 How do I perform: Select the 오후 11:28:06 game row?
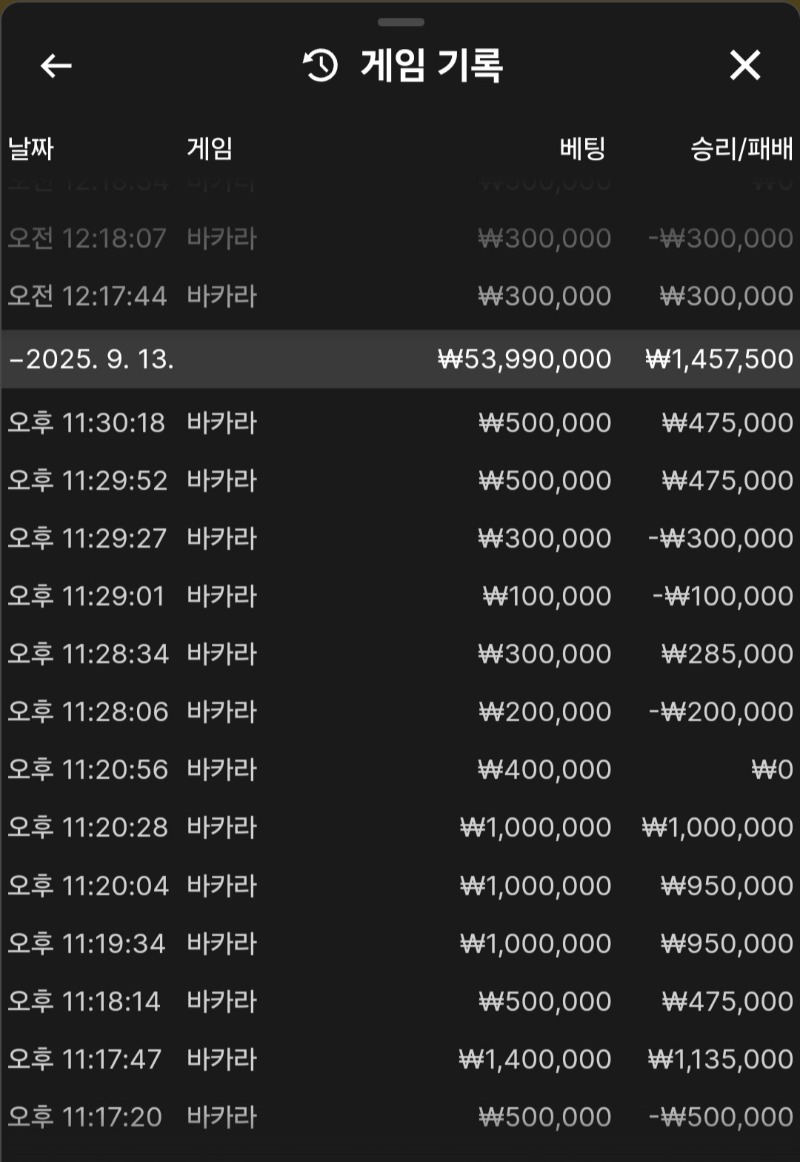click(x=400, y=712)
